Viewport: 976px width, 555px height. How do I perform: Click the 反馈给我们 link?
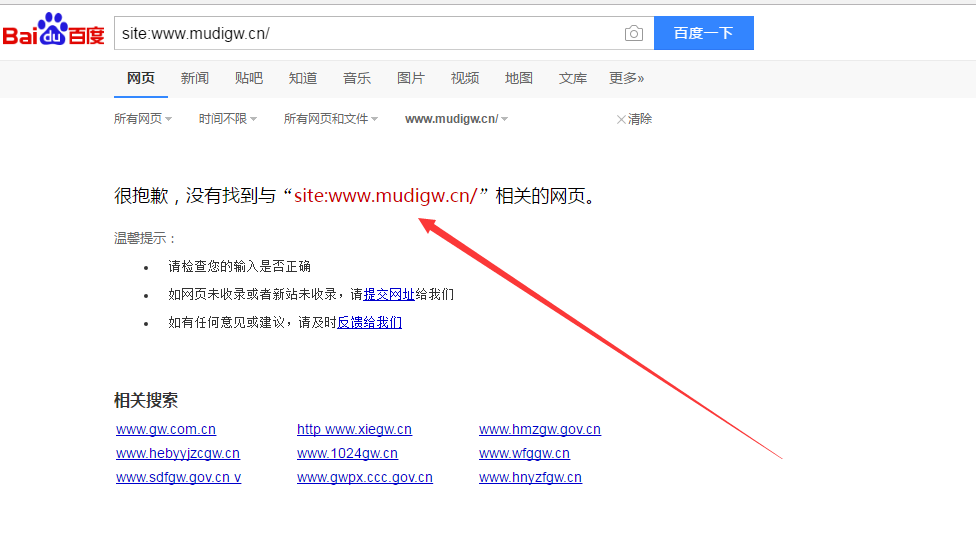(369, 322)
